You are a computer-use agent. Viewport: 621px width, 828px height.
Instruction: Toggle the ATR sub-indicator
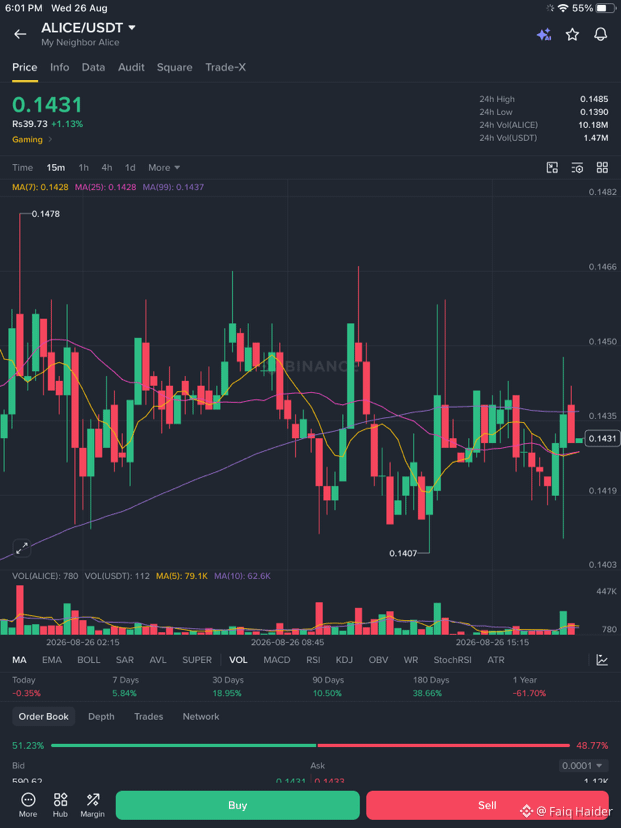pyautogui.click(x=496, y=660)
